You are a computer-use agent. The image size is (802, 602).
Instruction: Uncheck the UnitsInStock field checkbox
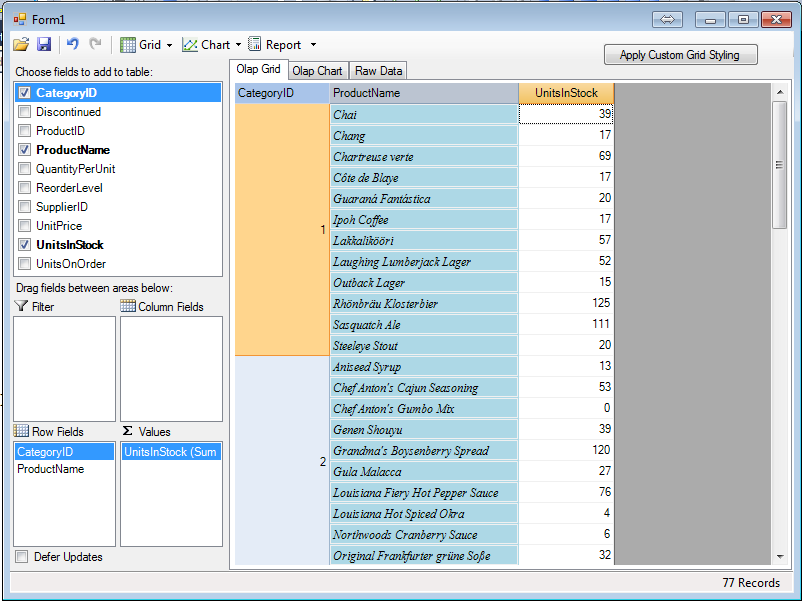[x=24, y=244]
